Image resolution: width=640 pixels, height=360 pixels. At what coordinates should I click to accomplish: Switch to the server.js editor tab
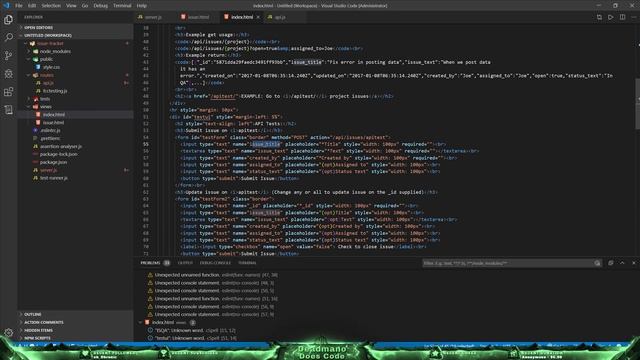point(153,17)
